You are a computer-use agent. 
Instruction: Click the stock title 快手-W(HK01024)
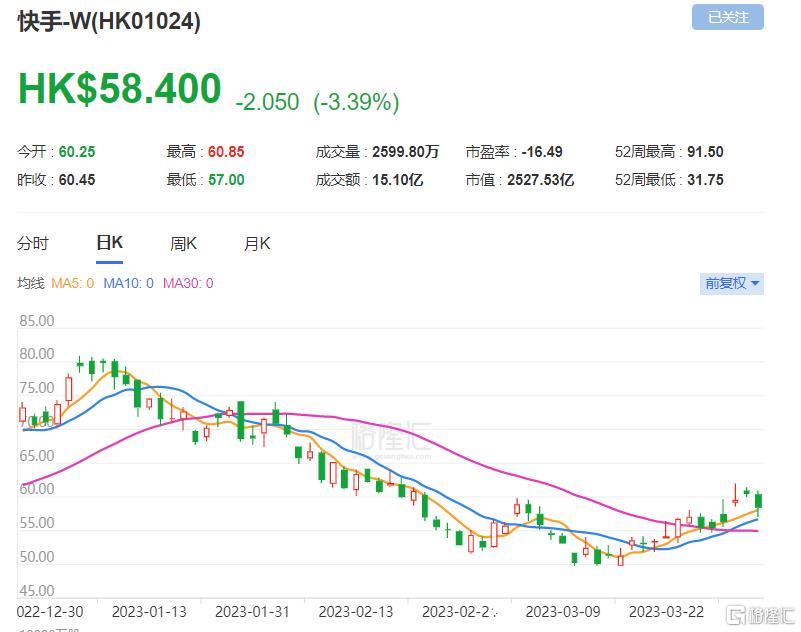coord(109,21)
